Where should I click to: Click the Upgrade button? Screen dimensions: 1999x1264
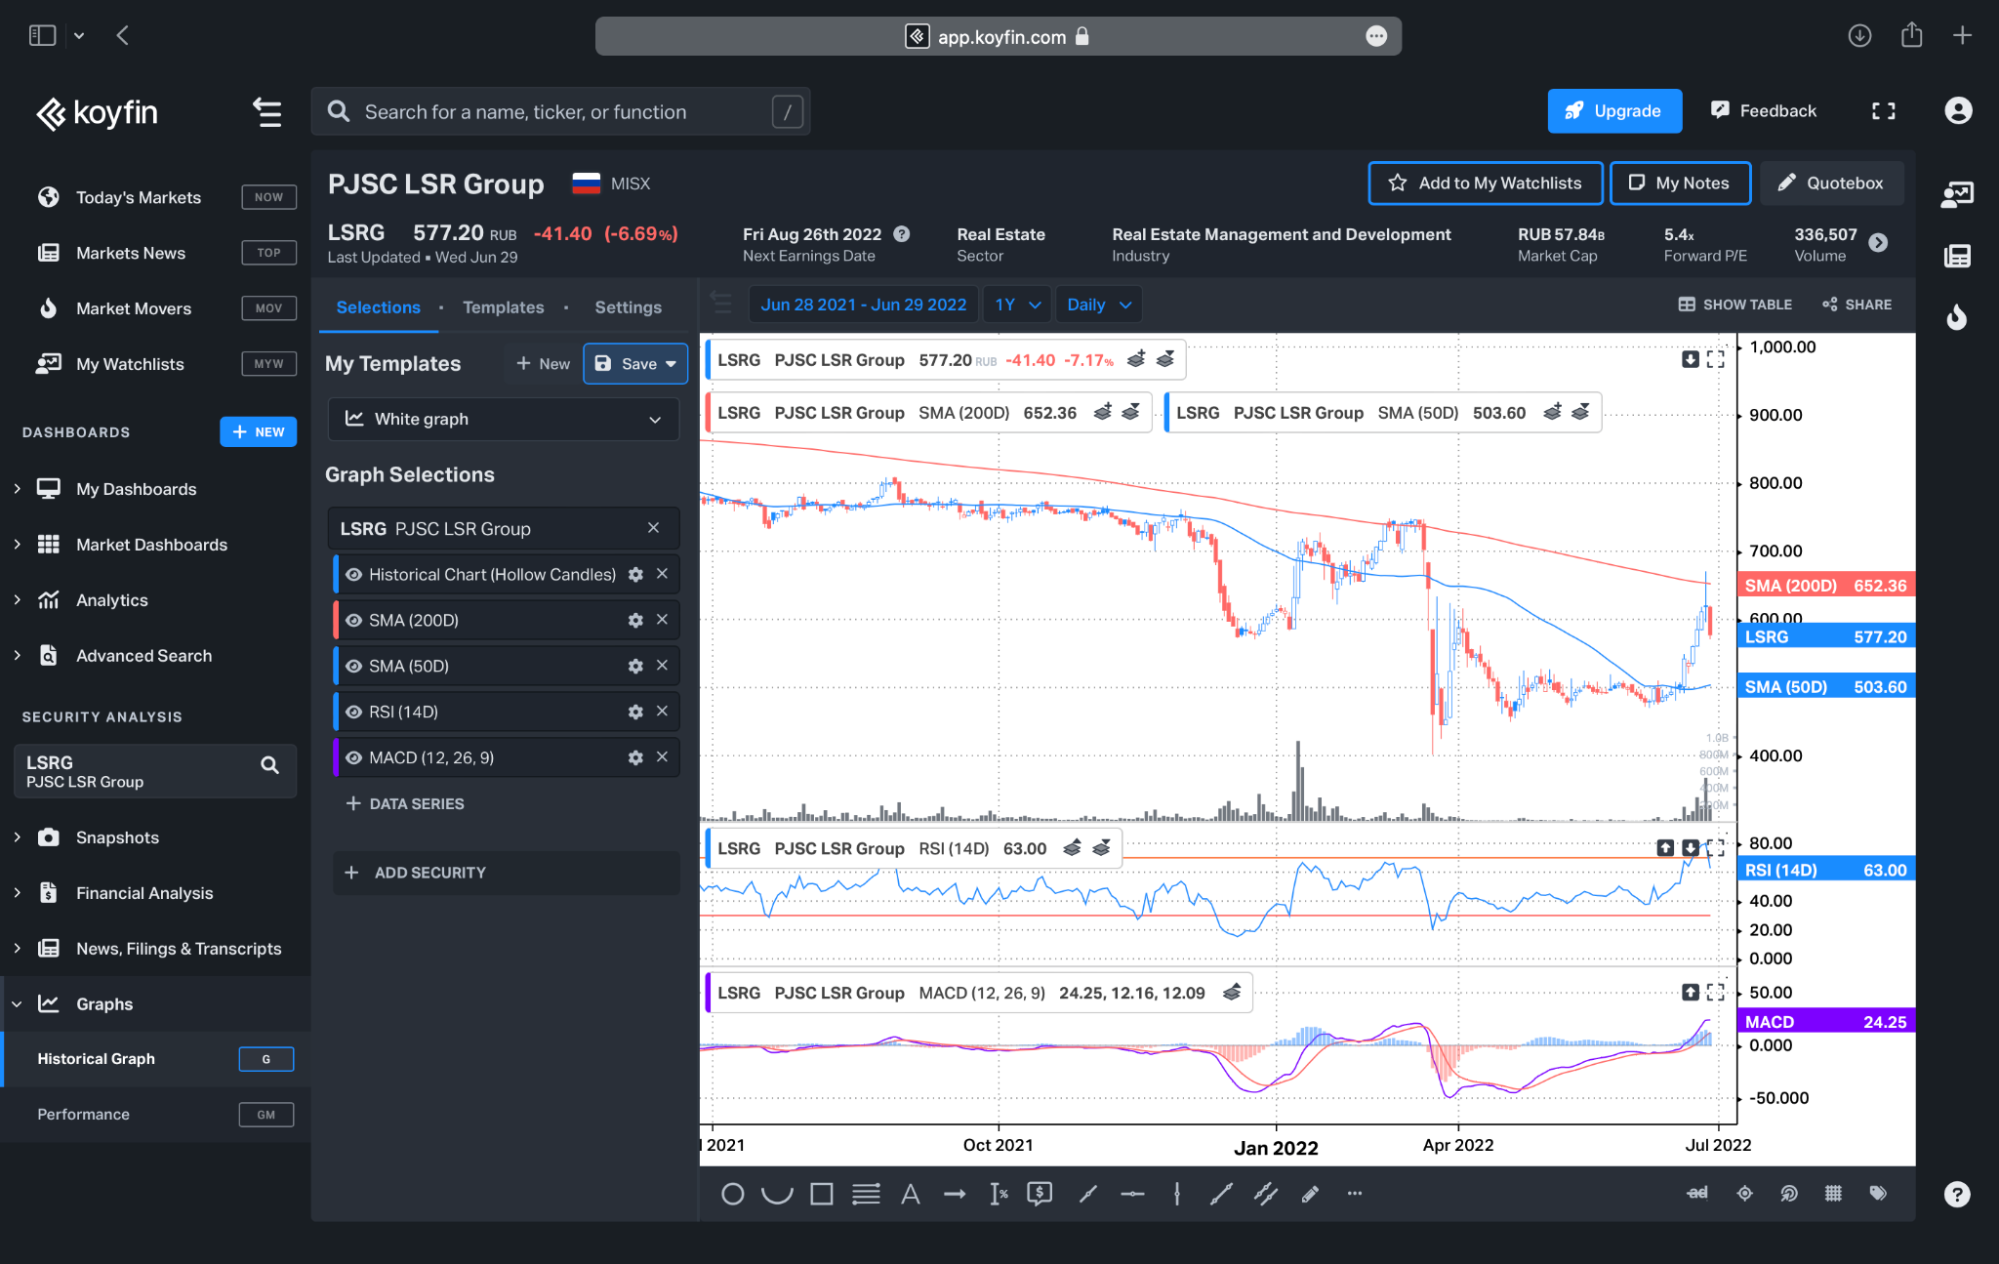pyautogui.click(x=1614, y=111)
